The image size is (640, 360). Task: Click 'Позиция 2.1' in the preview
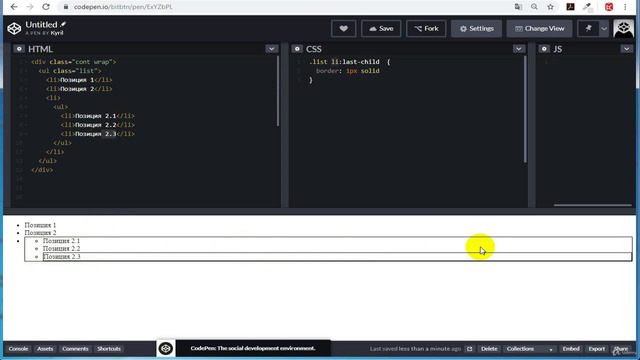click(x=62, y=241)
